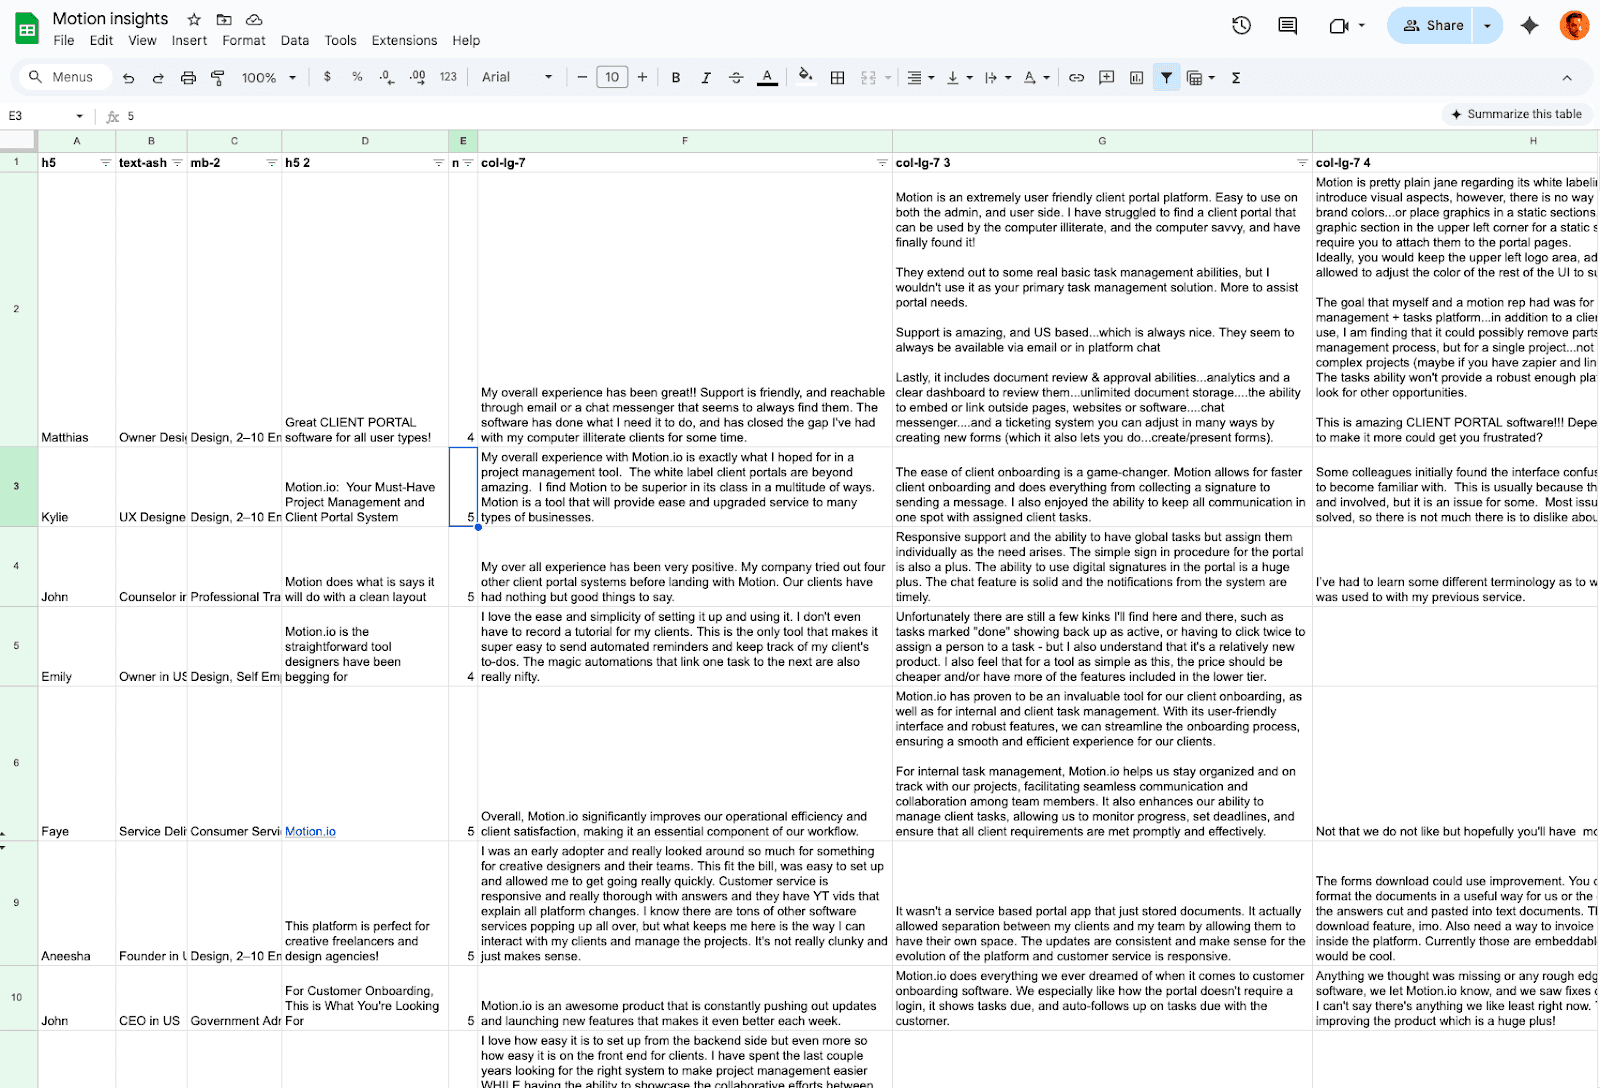
Task: Open the Motion.io link in cell
Action: pos(310,832)
